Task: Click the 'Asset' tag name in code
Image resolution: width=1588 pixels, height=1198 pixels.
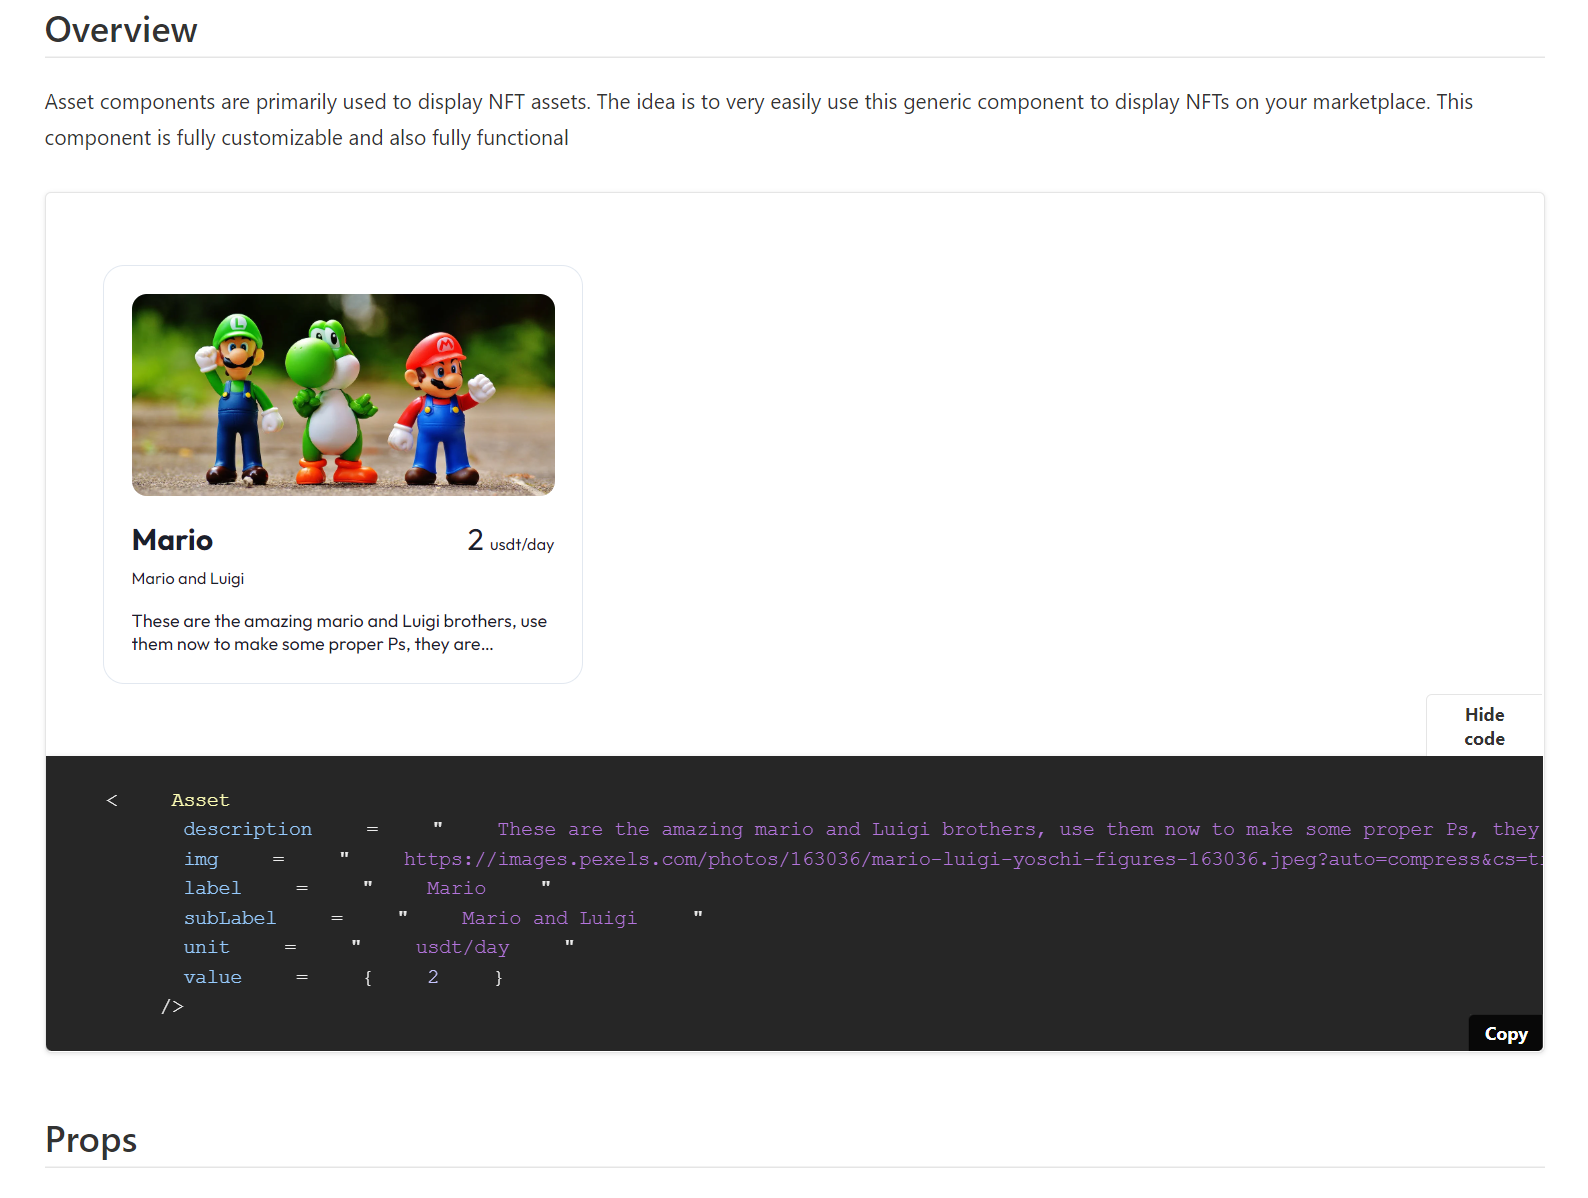Action: [200, 800]
